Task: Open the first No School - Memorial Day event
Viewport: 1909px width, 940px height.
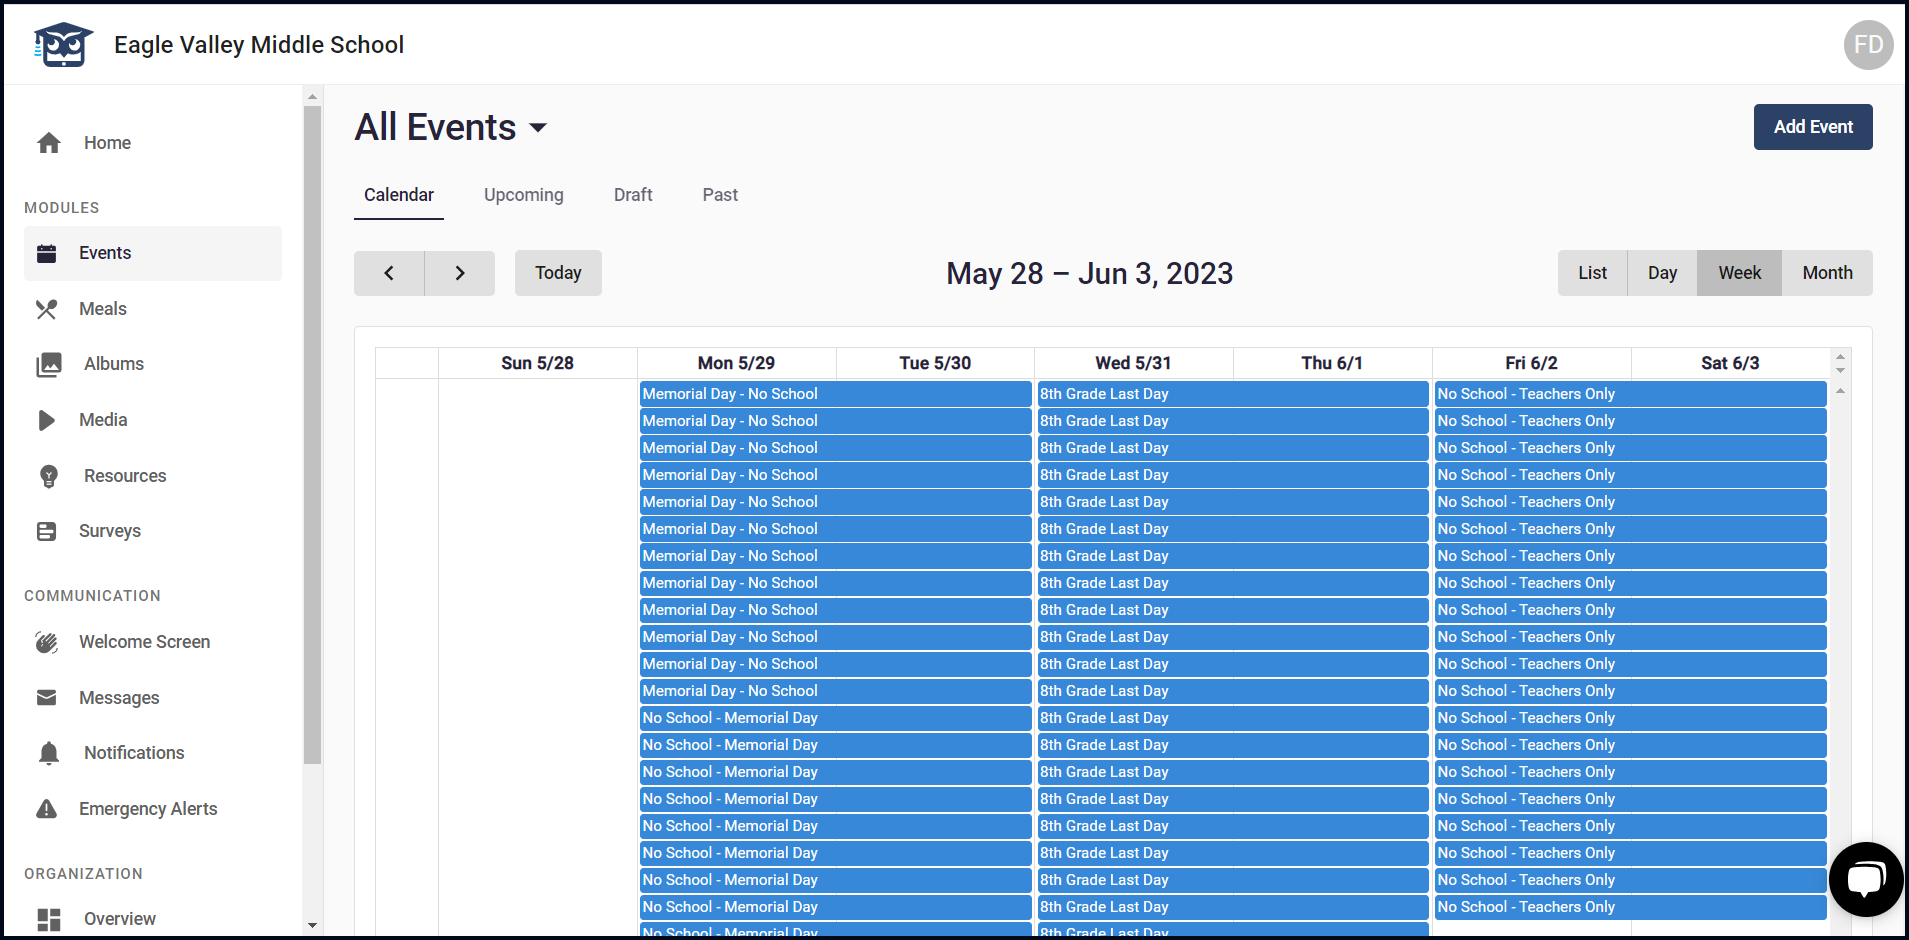Action: [835, 718]
